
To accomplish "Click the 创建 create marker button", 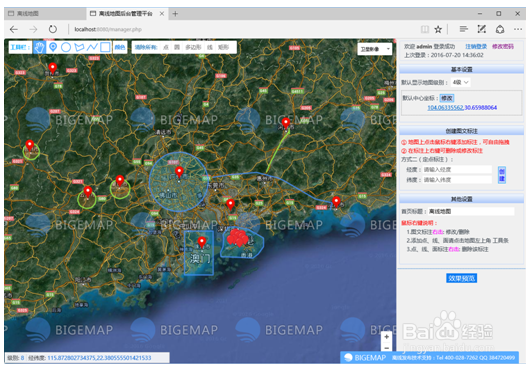I will (502, 175).
